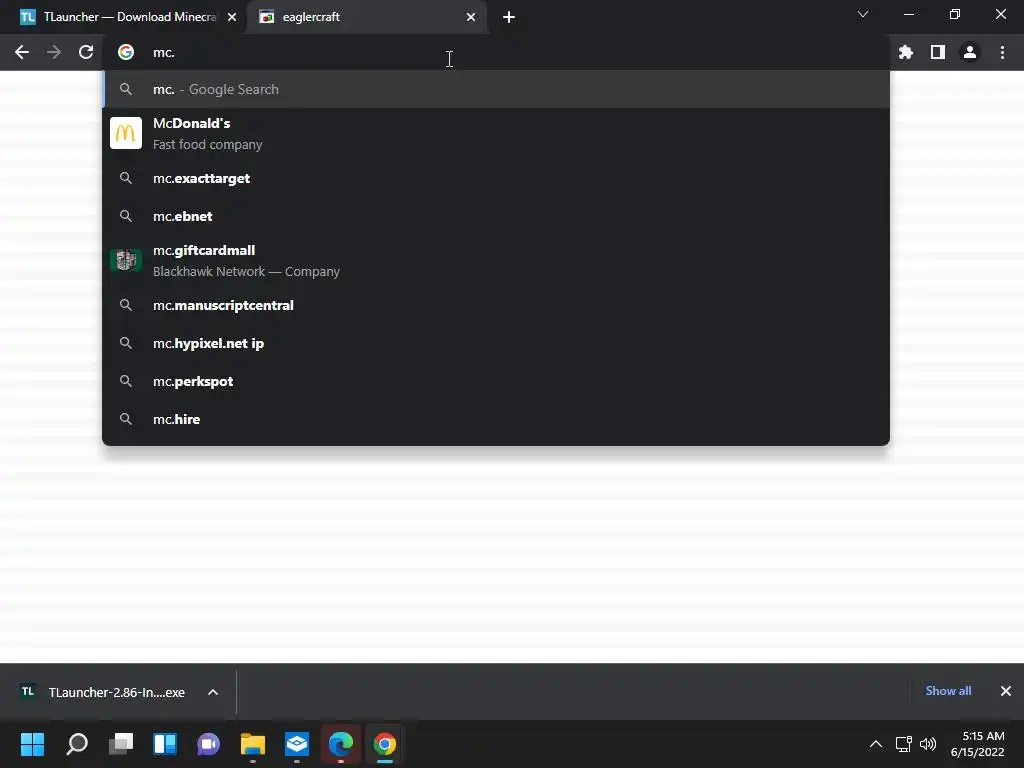
Task: Close the TLauncher tab
Action: (232, 17)
